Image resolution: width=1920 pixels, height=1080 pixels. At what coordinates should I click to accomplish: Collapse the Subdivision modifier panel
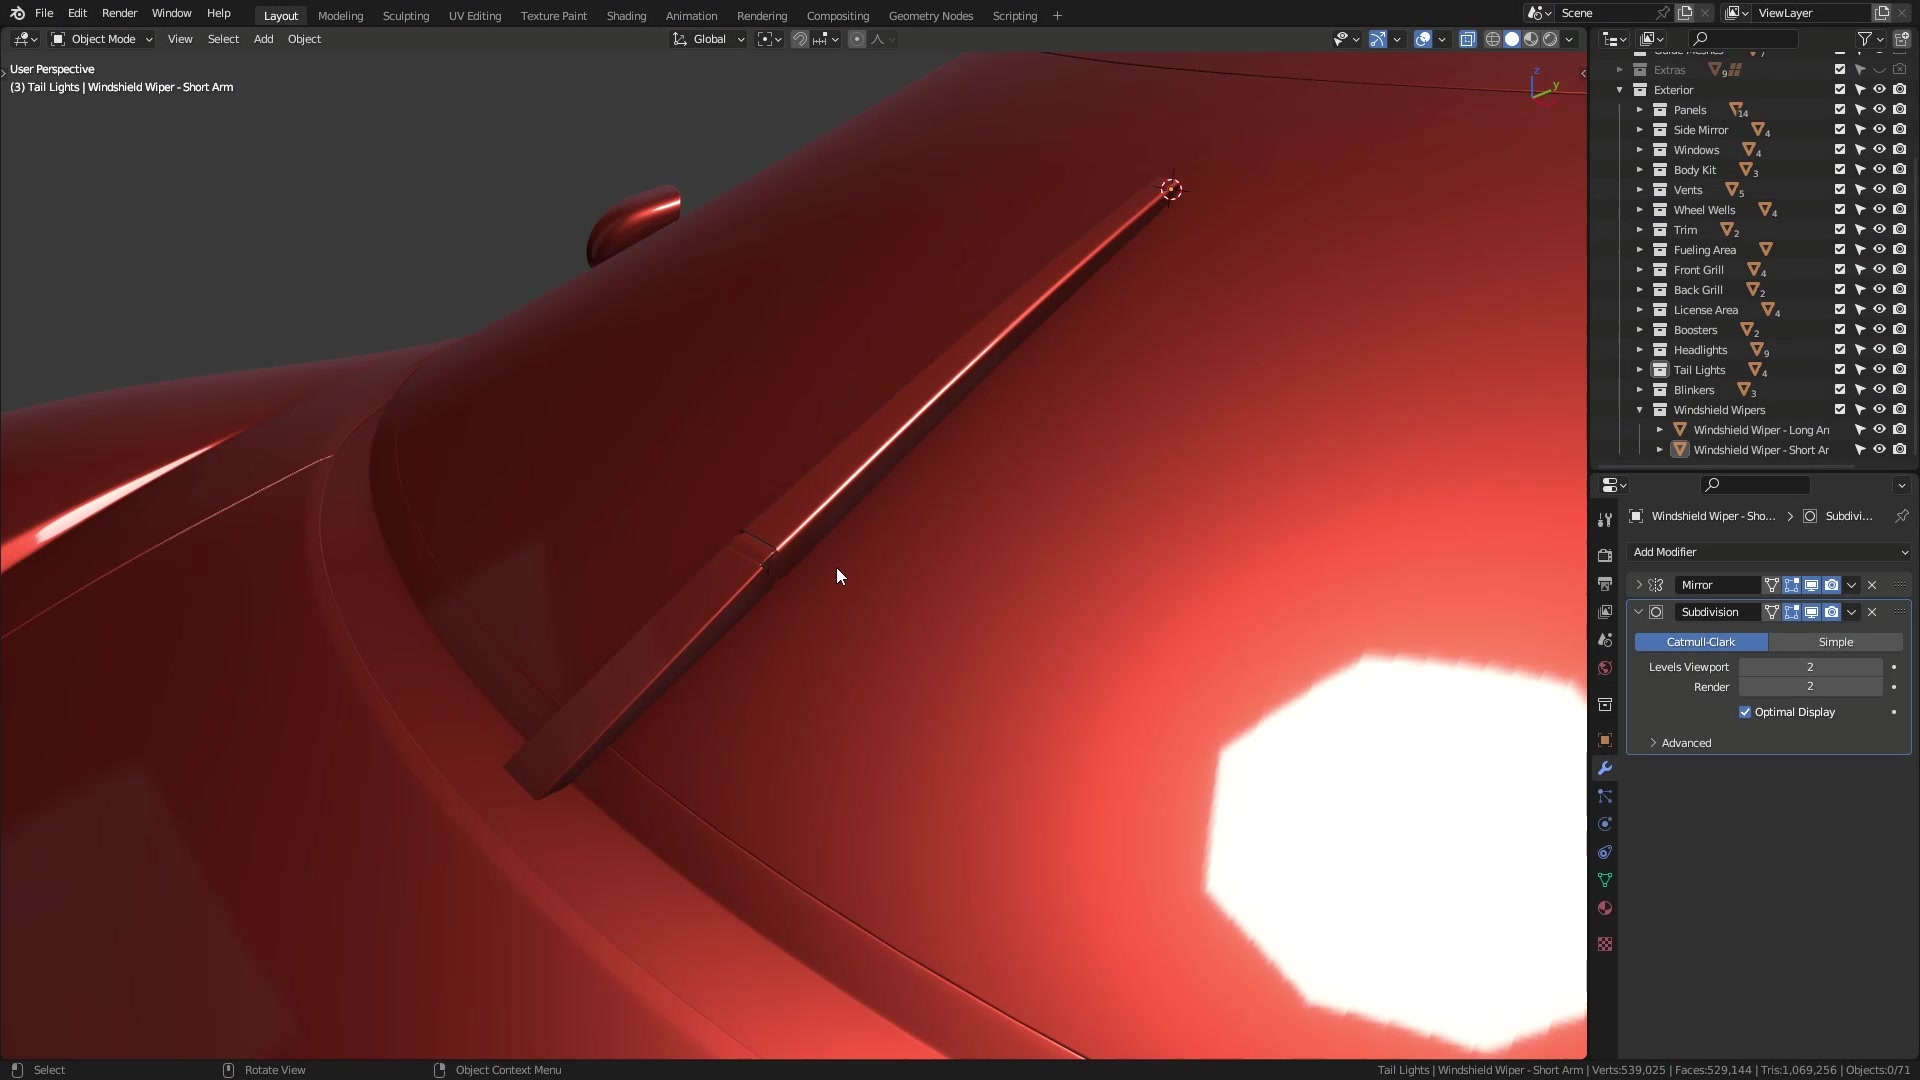[x=1639, y=612]
